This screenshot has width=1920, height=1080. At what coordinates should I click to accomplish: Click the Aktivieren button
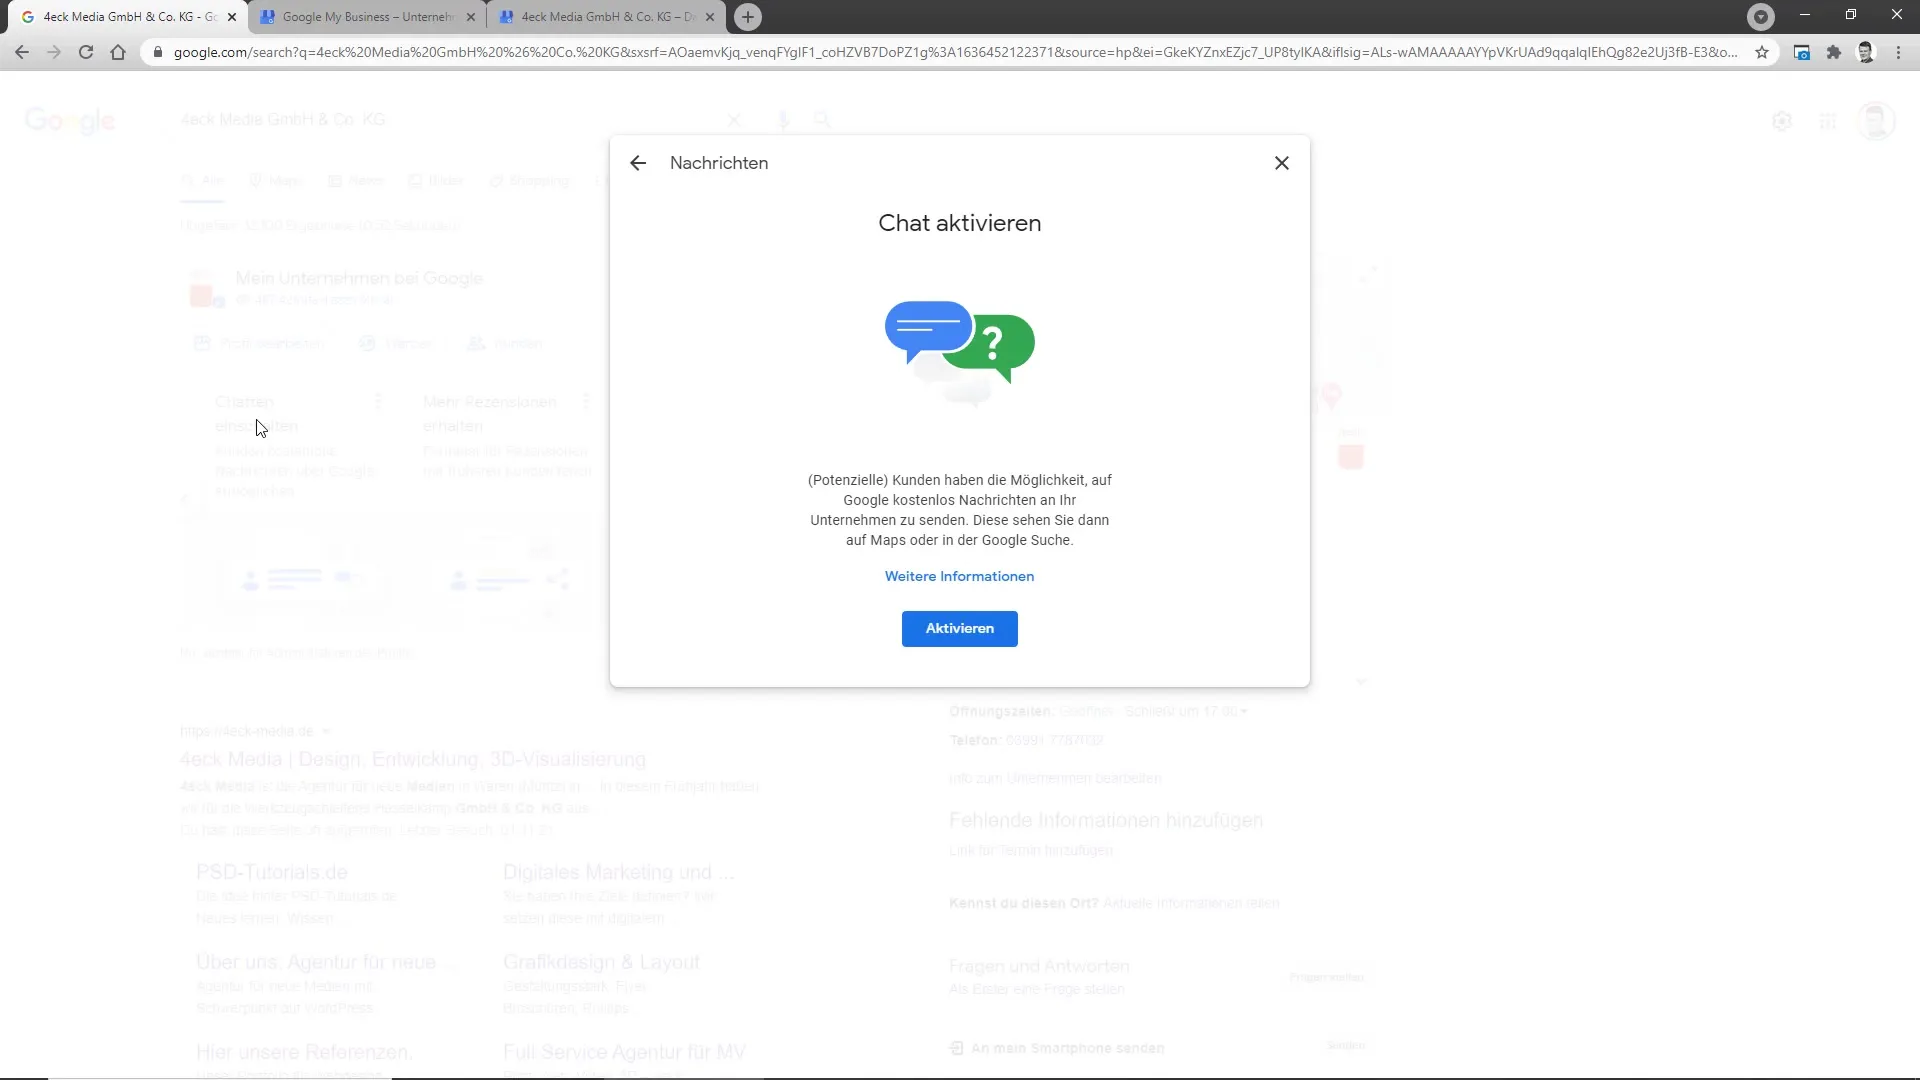[959, 628]
